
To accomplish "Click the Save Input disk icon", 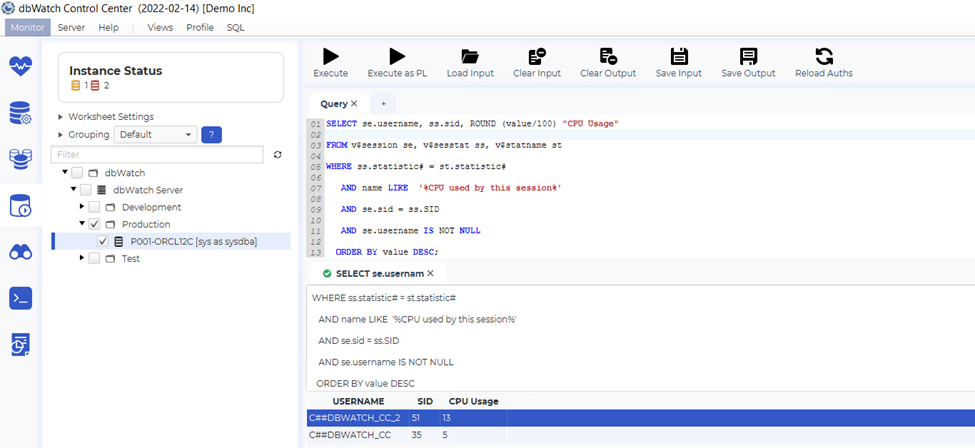I will click(x=679, y=57).
